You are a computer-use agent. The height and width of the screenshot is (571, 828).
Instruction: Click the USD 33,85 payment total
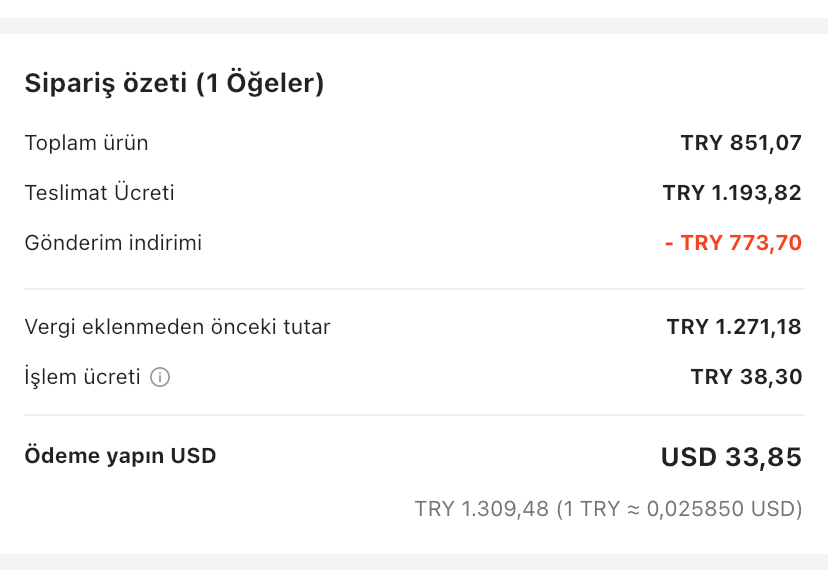[731, 458]
